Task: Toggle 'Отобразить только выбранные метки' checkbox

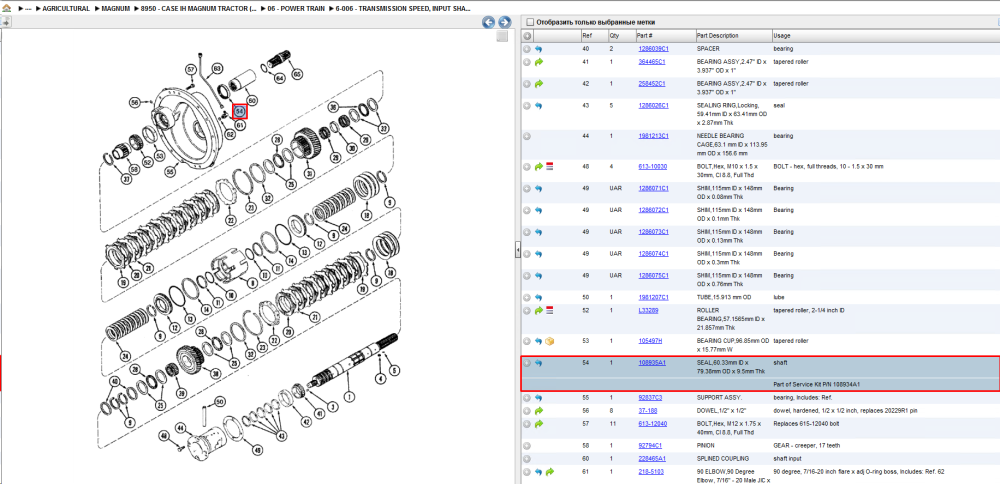Action: [529, 22]
